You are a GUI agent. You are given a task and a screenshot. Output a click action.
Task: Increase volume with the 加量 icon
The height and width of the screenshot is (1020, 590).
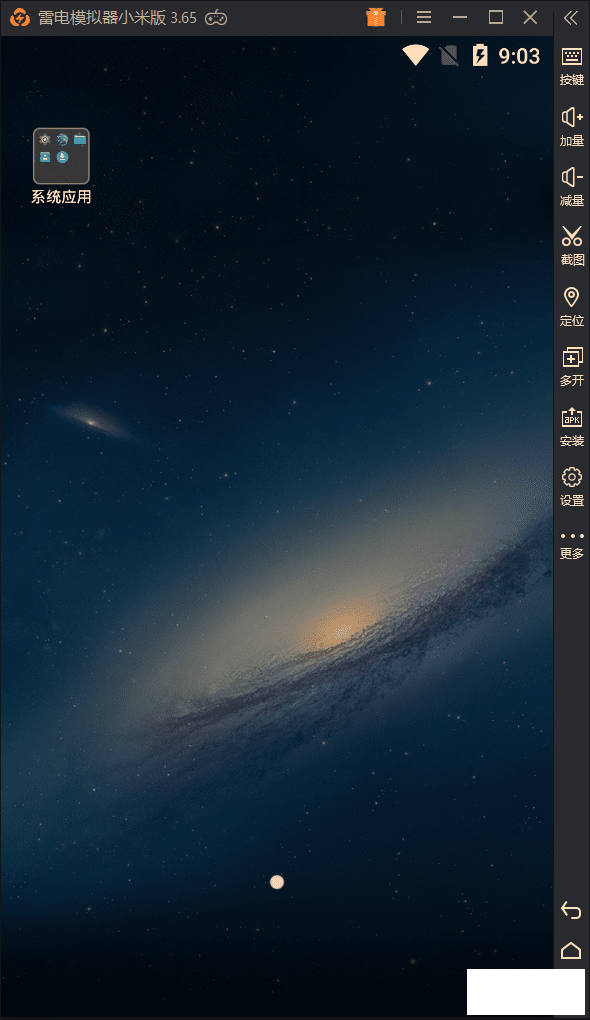click(x=572, y=127)
